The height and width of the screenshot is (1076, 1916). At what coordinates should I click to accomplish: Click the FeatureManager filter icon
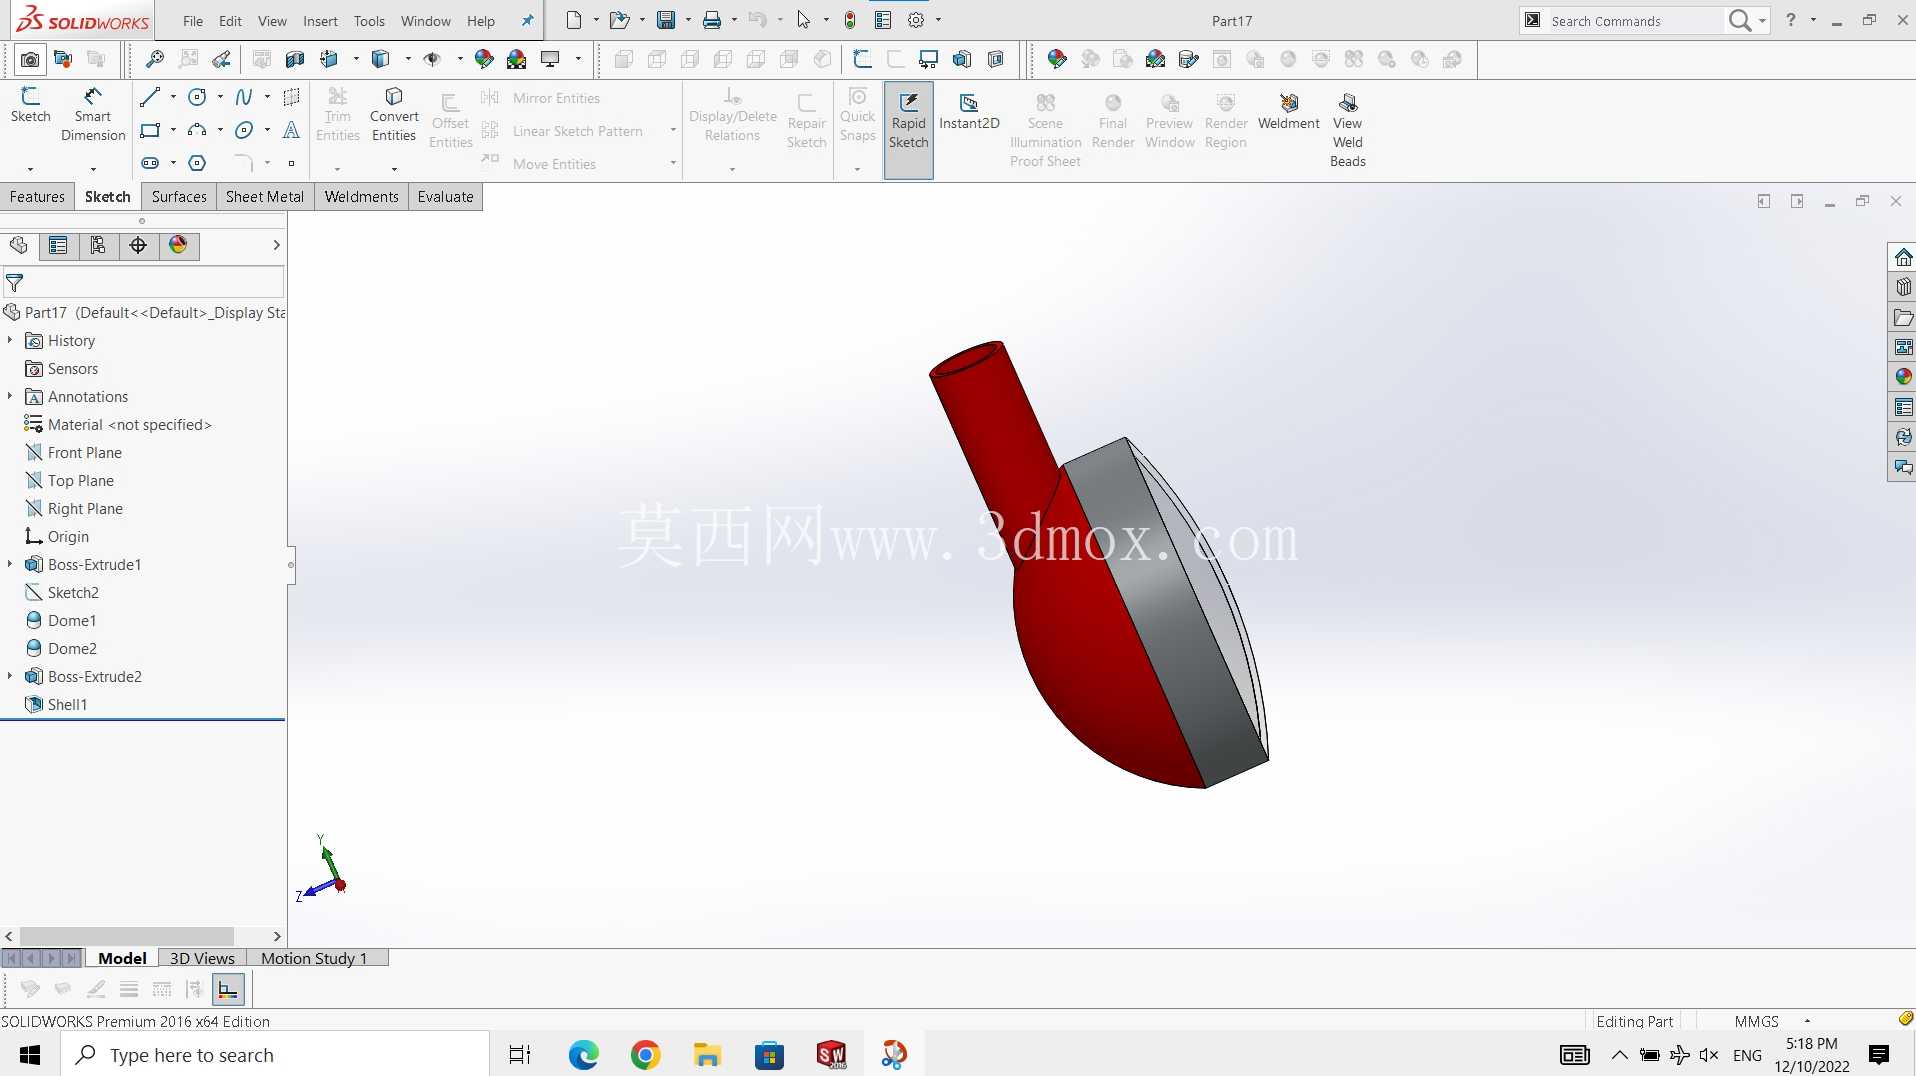pyautogui.click(x=15, y=283)
